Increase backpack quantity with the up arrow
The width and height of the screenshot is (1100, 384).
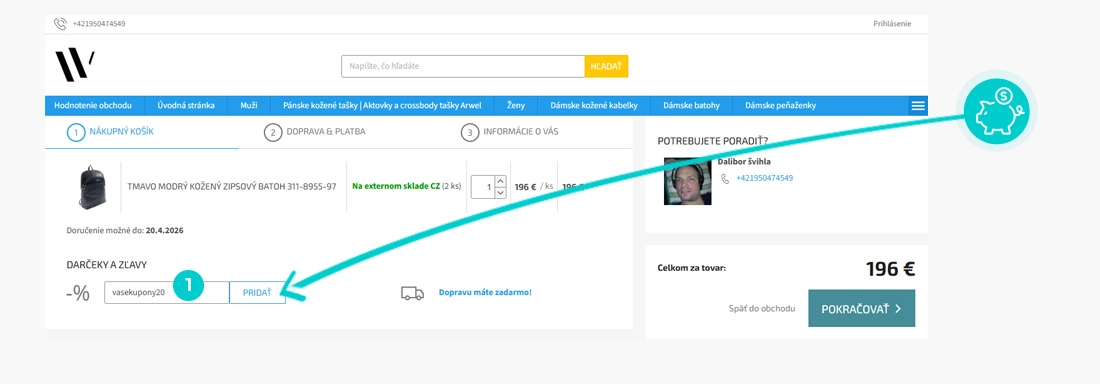(x=500, y=181)
